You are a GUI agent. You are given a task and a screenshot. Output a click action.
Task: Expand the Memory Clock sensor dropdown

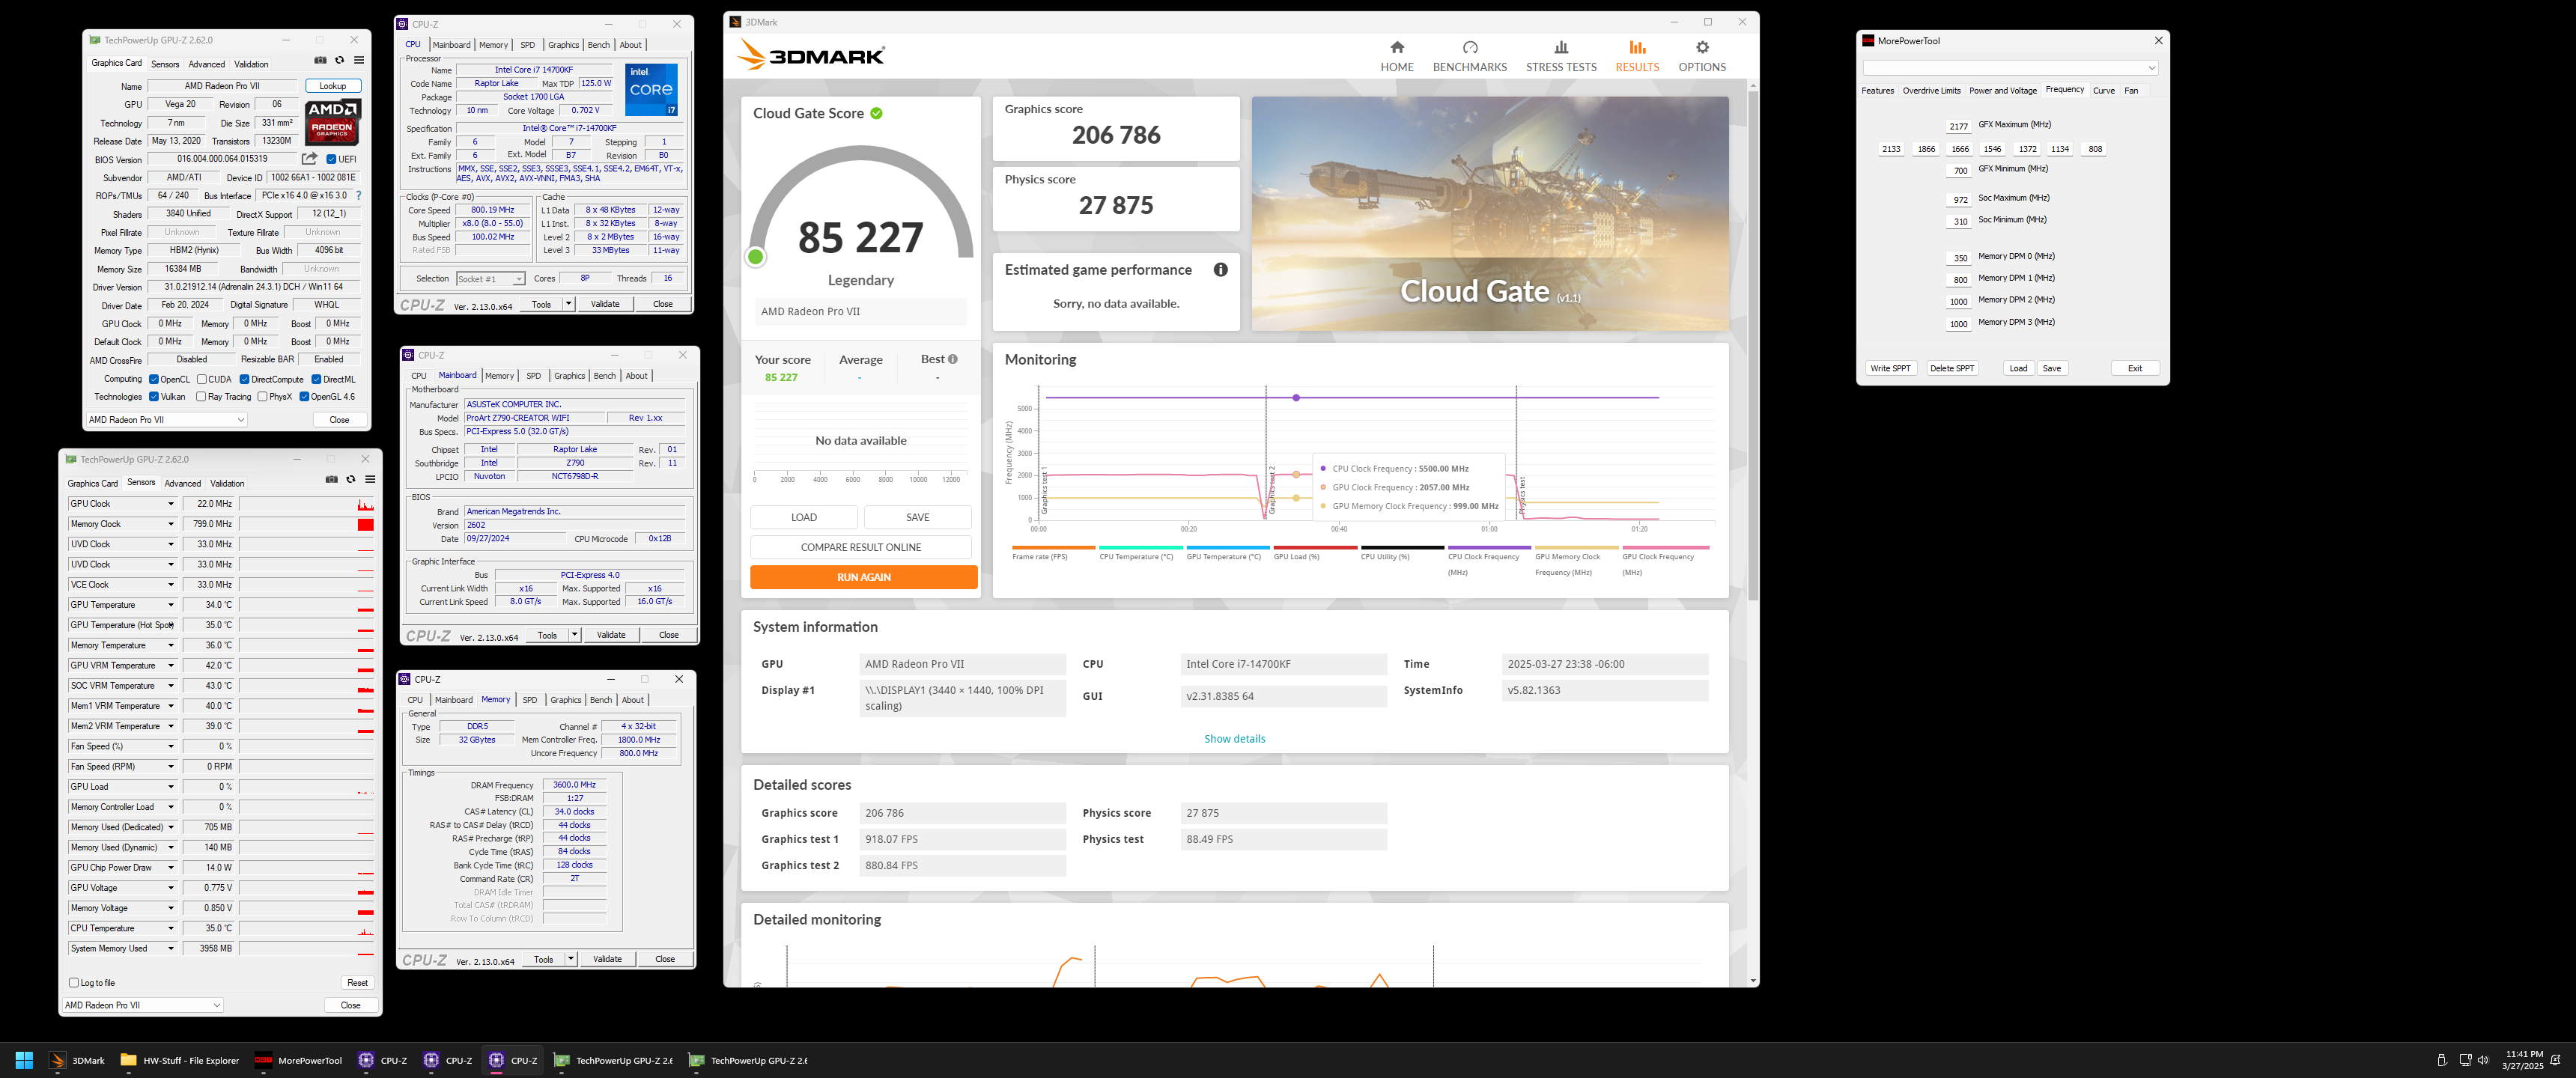(x=171, y=524)
